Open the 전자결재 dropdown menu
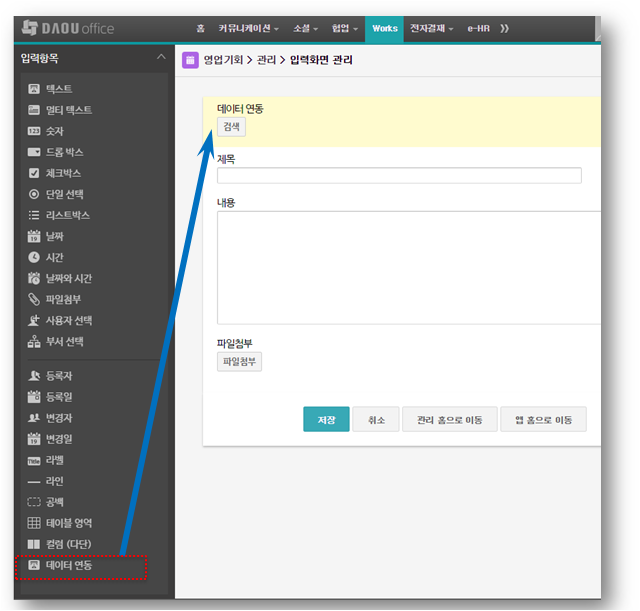The height and width of the screenshot is (611, 640). (x=431, y=29)
